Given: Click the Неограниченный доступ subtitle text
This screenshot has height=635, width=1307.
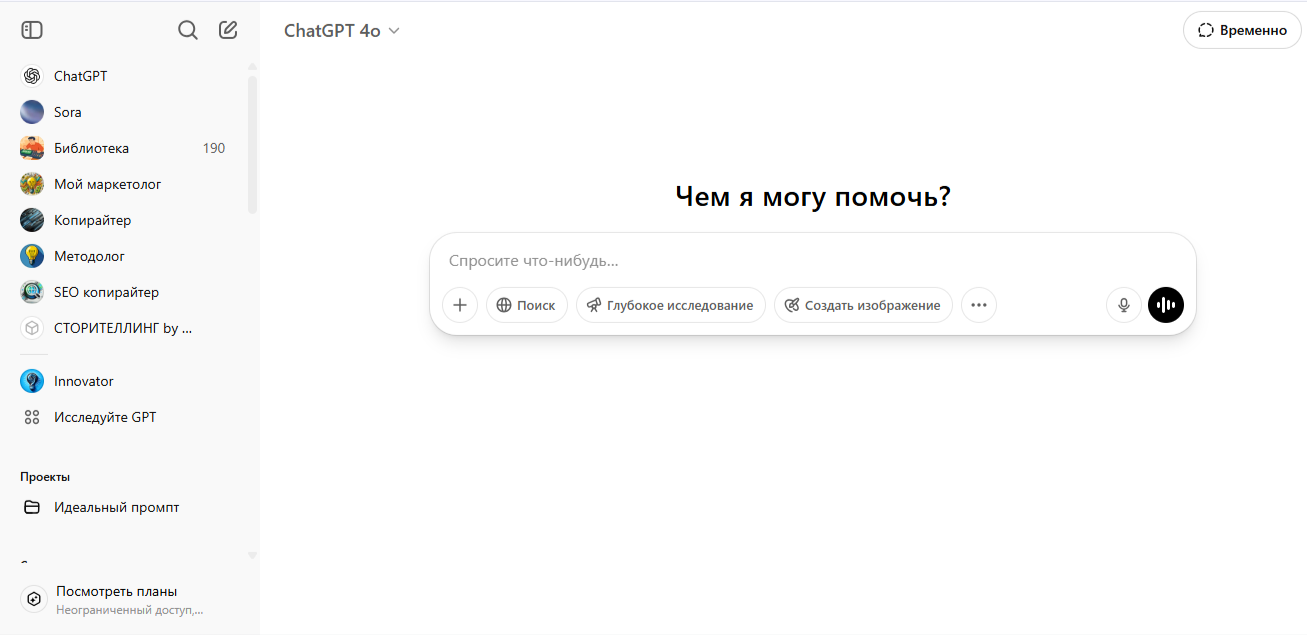Looking at the screenshot, I should tap(130, 609).
